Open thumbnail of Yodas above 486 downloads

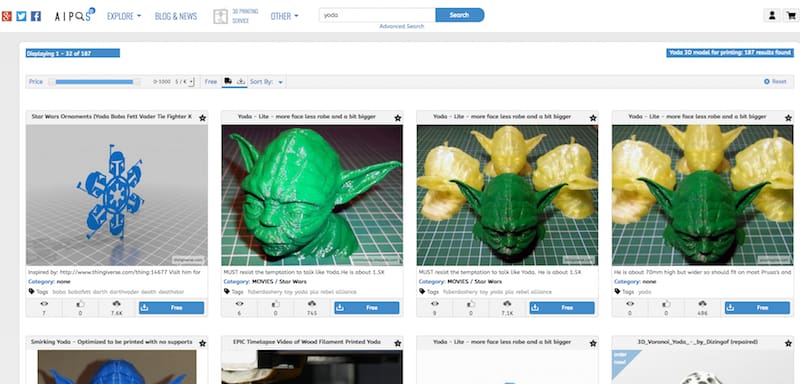(x=703, y=195)
